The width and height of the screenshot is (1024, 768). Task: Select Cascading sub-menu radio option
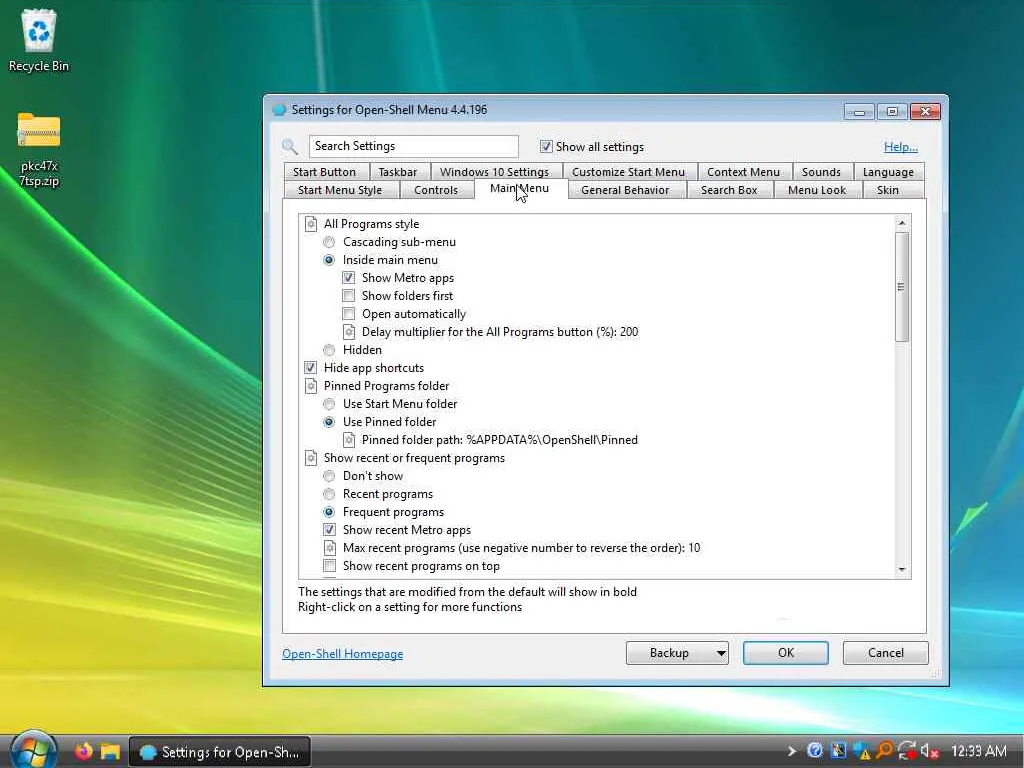(x=329, y=242)
